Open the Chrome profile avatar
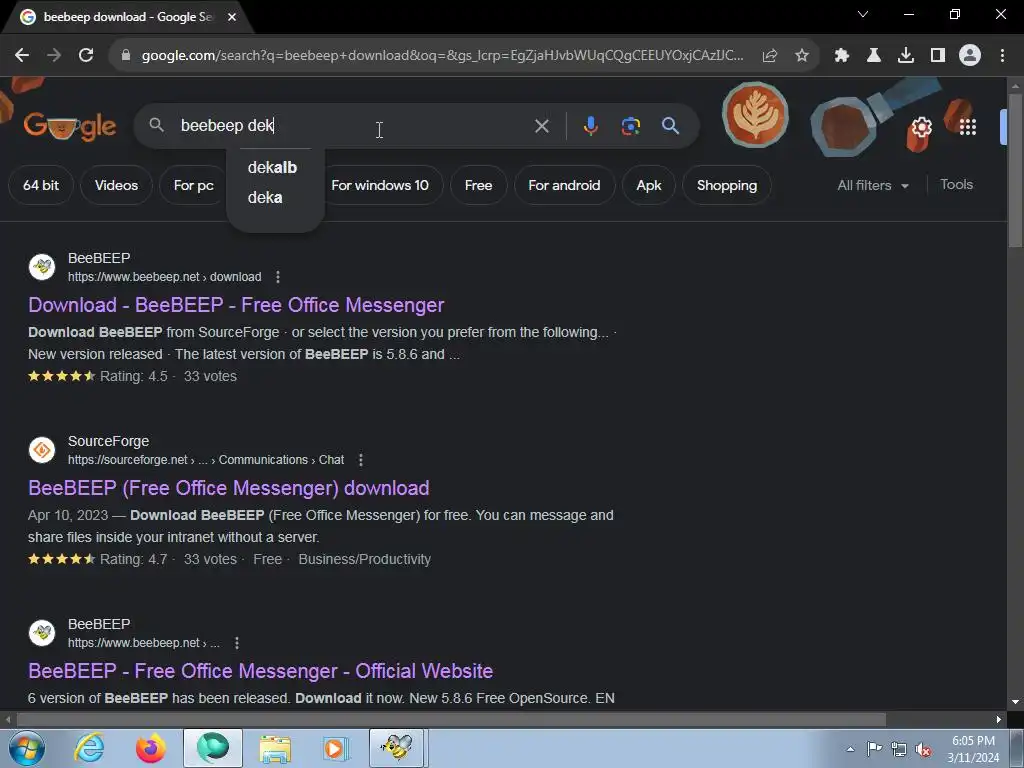Screen dimensions: 1024x768 970,56
